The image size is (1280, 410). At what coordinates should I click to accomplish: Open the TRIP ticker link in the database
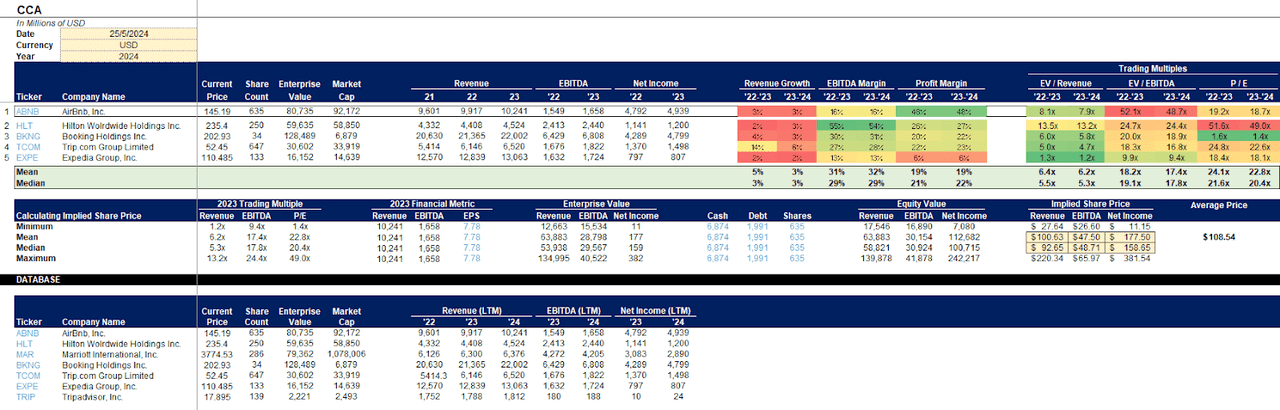(x=25, y=395)
